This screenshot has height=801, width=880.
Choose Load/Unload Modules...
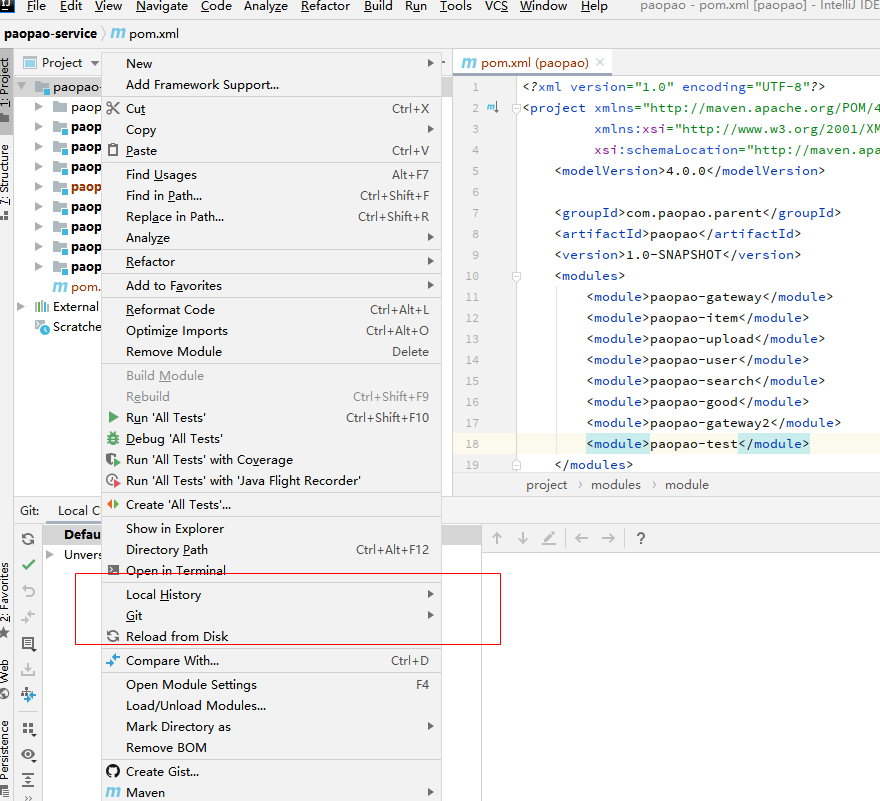[x=272, y=706]
